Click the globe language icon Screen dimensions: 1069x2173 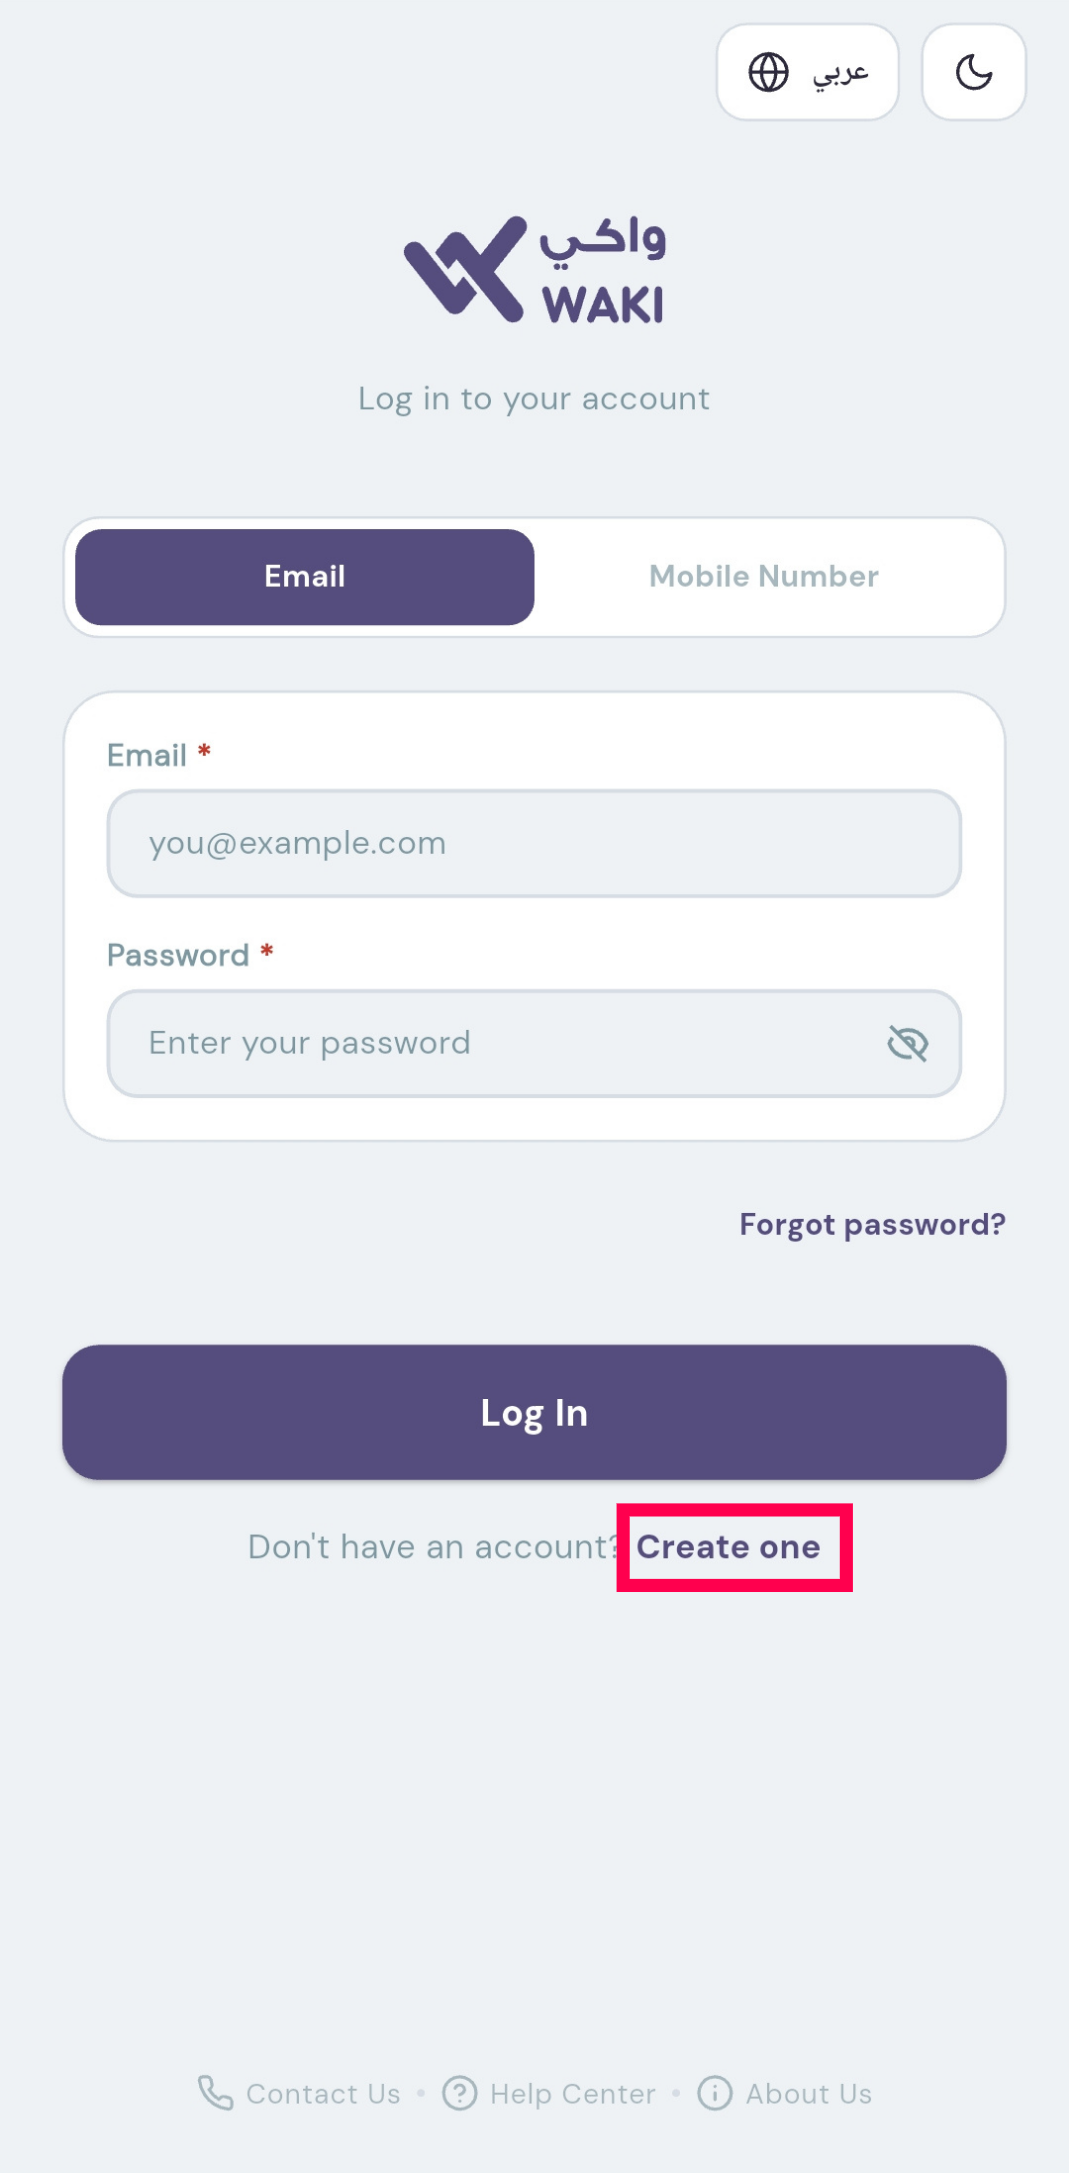pos(768,72)
